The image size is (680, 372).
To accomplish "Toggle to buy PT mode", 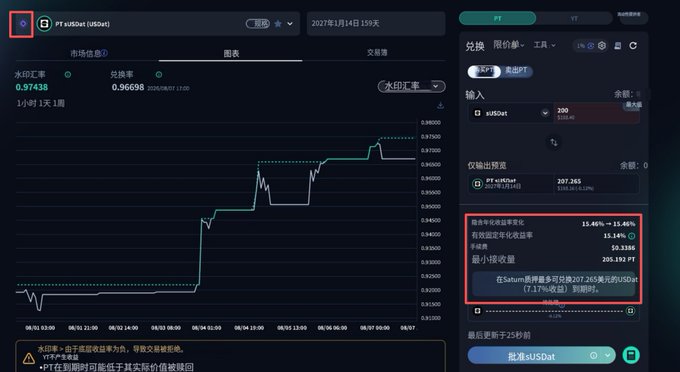I will [x=484, y=71].
